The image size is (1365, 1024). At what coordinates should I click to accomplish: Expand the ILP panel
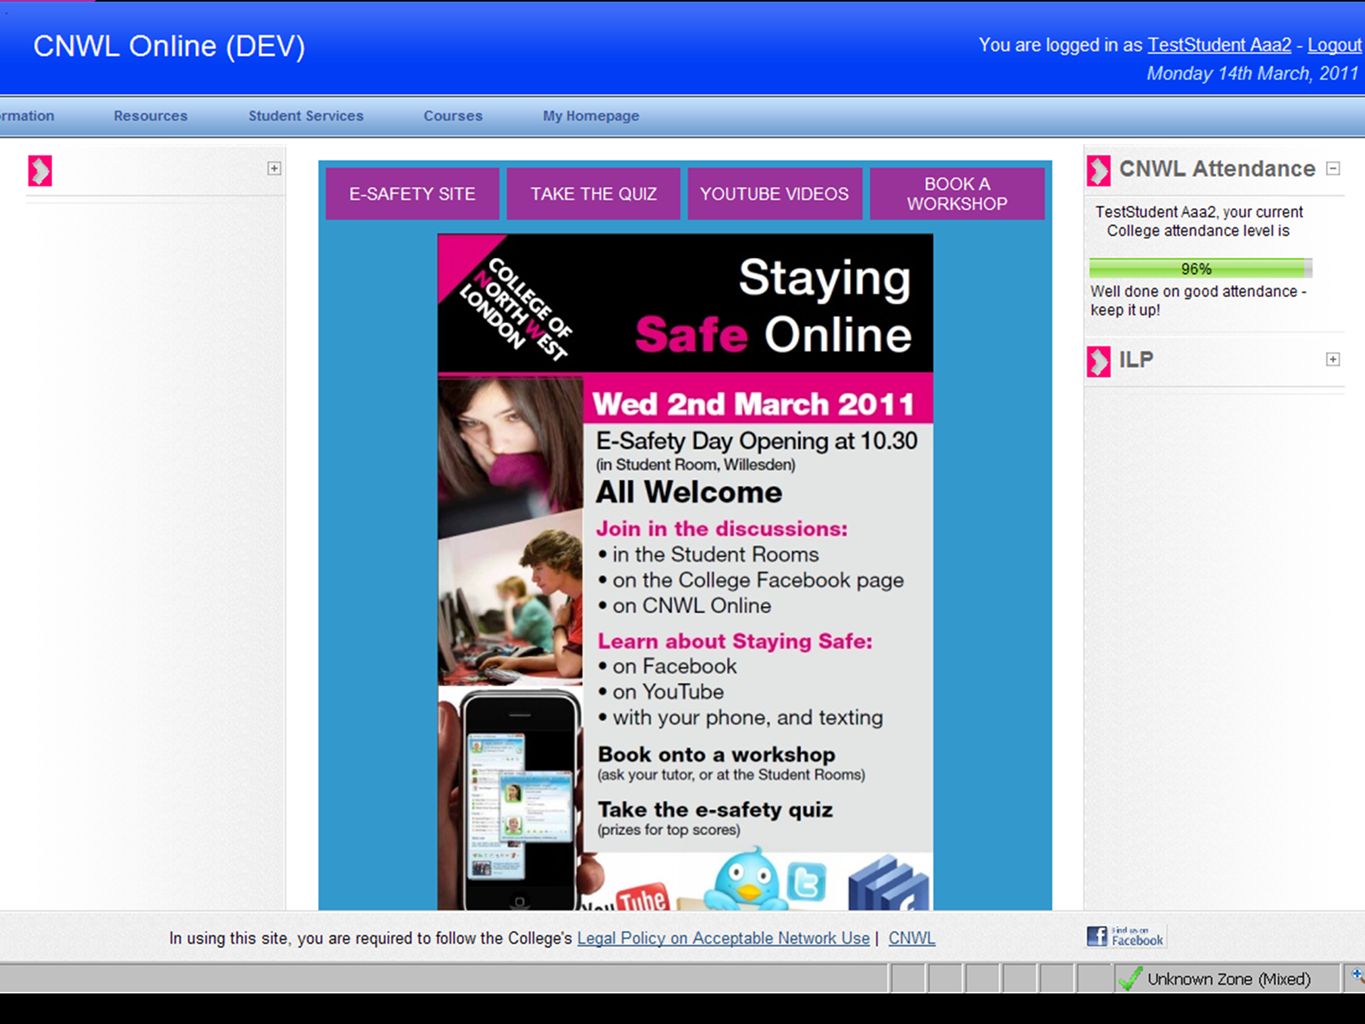pyautogui.click(x=1333, y=359)
